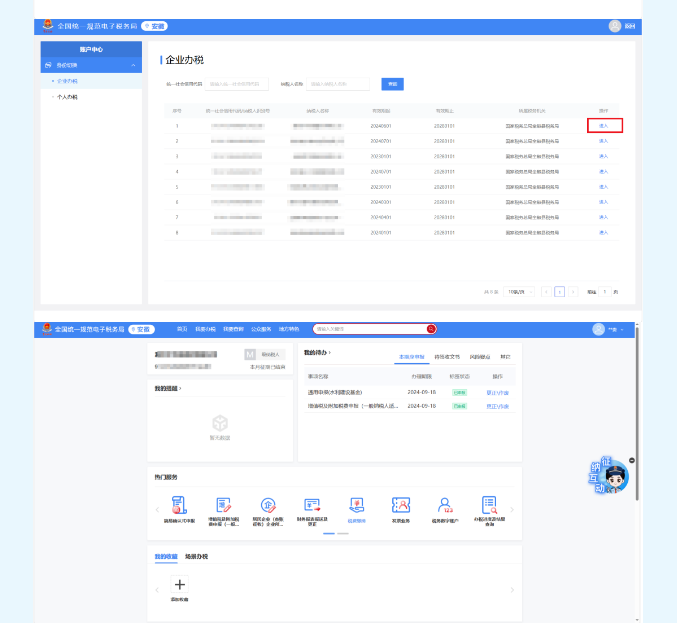Open the 发票业务 invoice service icon
The image size is (680, 623).
(401, 506)
